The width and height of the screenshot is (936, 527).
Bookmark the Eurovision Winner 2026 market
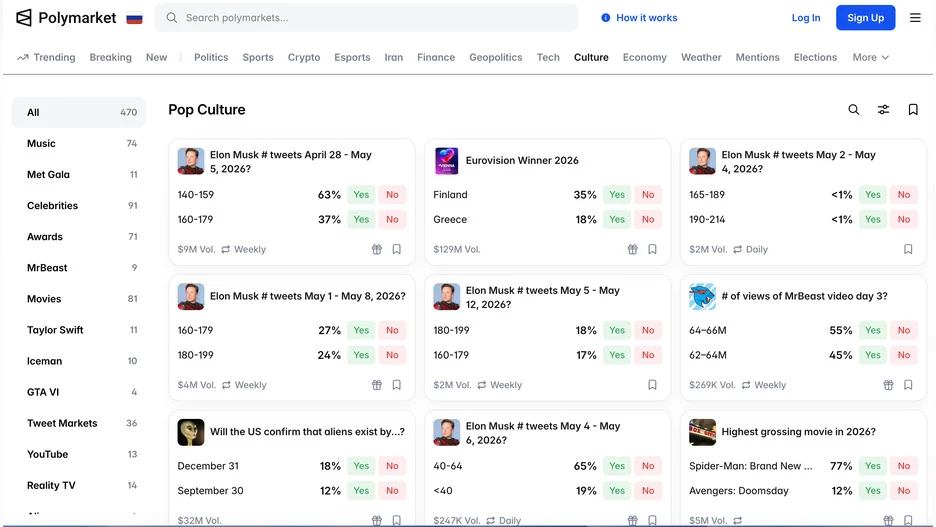(x=652, y=249)
